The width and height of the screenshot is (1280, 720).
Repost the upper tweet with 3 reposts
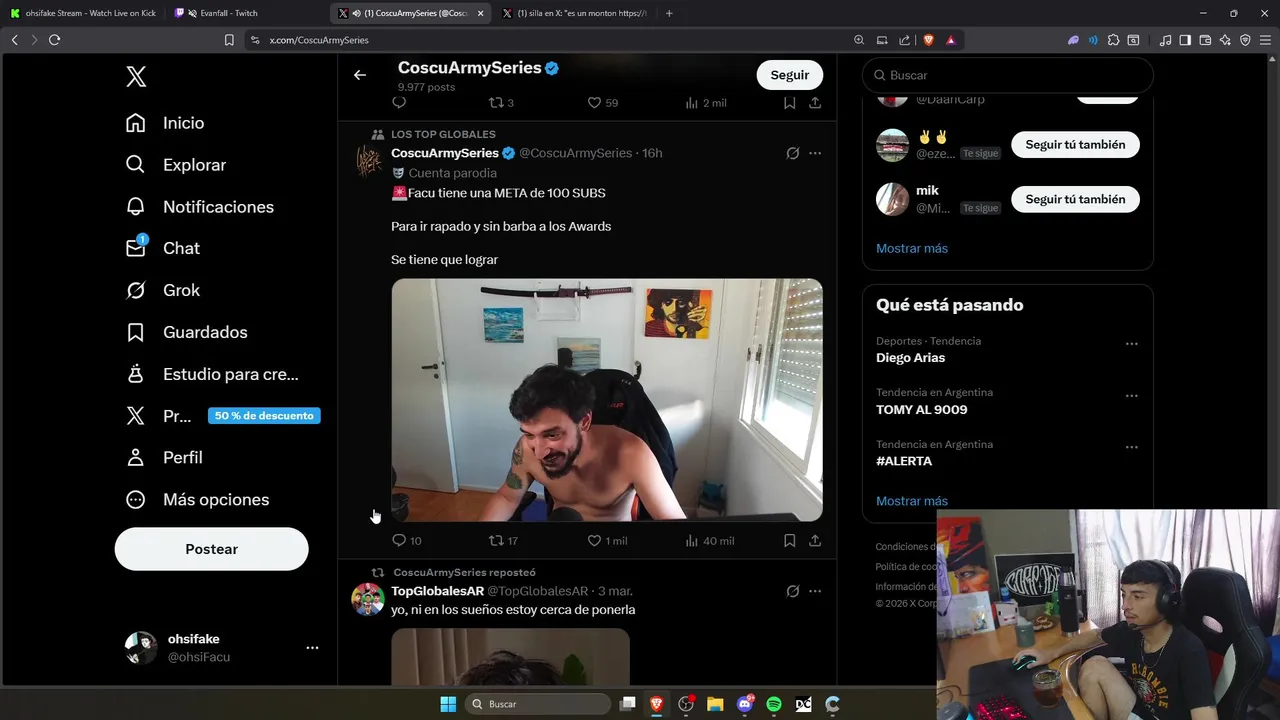pos(496,102)
